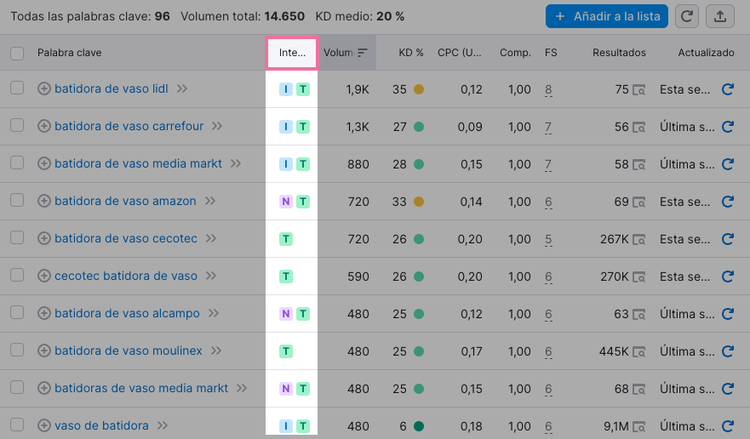The width and height of the screenshot is (750, 439).
Task: Click the export upload icon button
Action: (x=720, y=16)
